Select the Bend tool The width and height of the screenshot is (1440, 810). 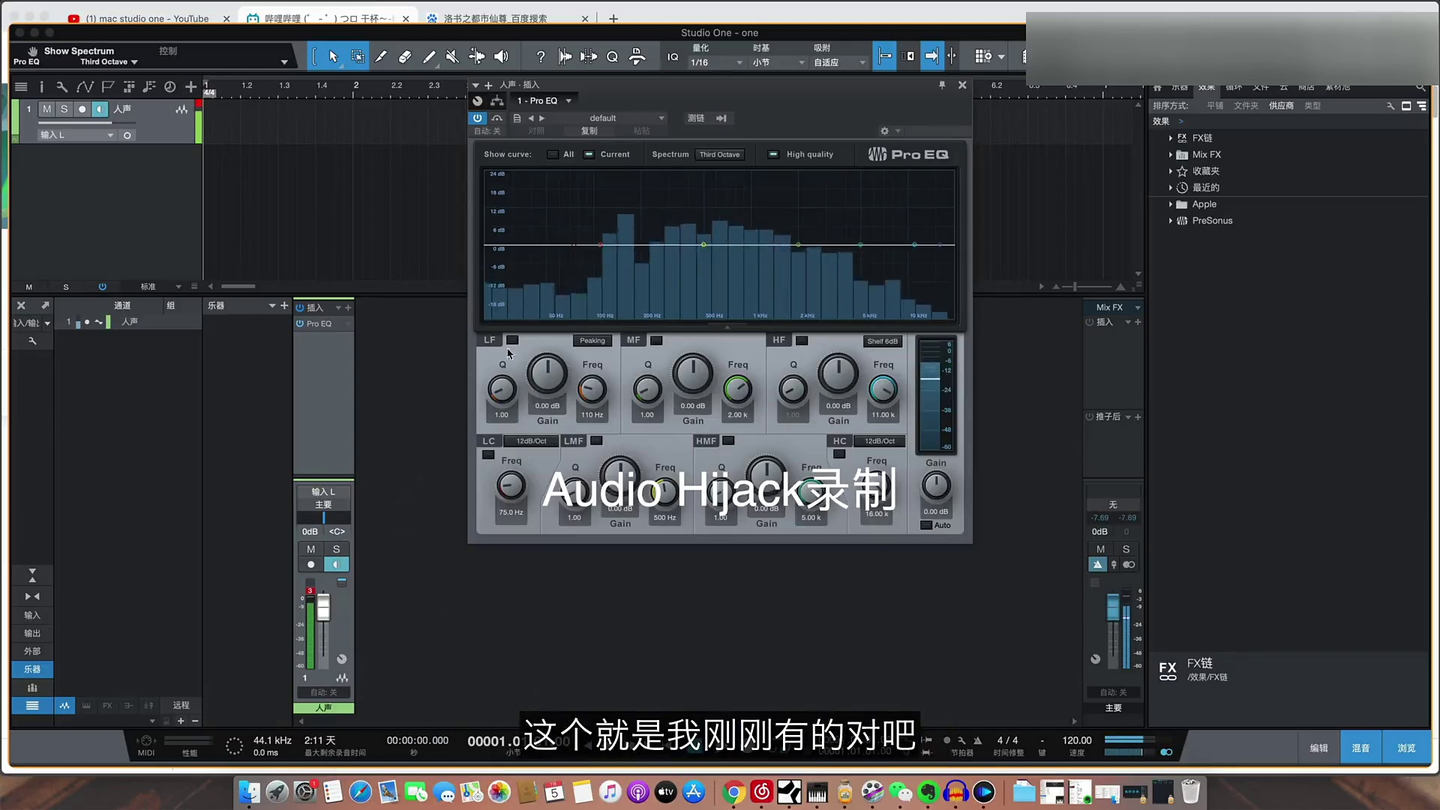click(477, 57)
